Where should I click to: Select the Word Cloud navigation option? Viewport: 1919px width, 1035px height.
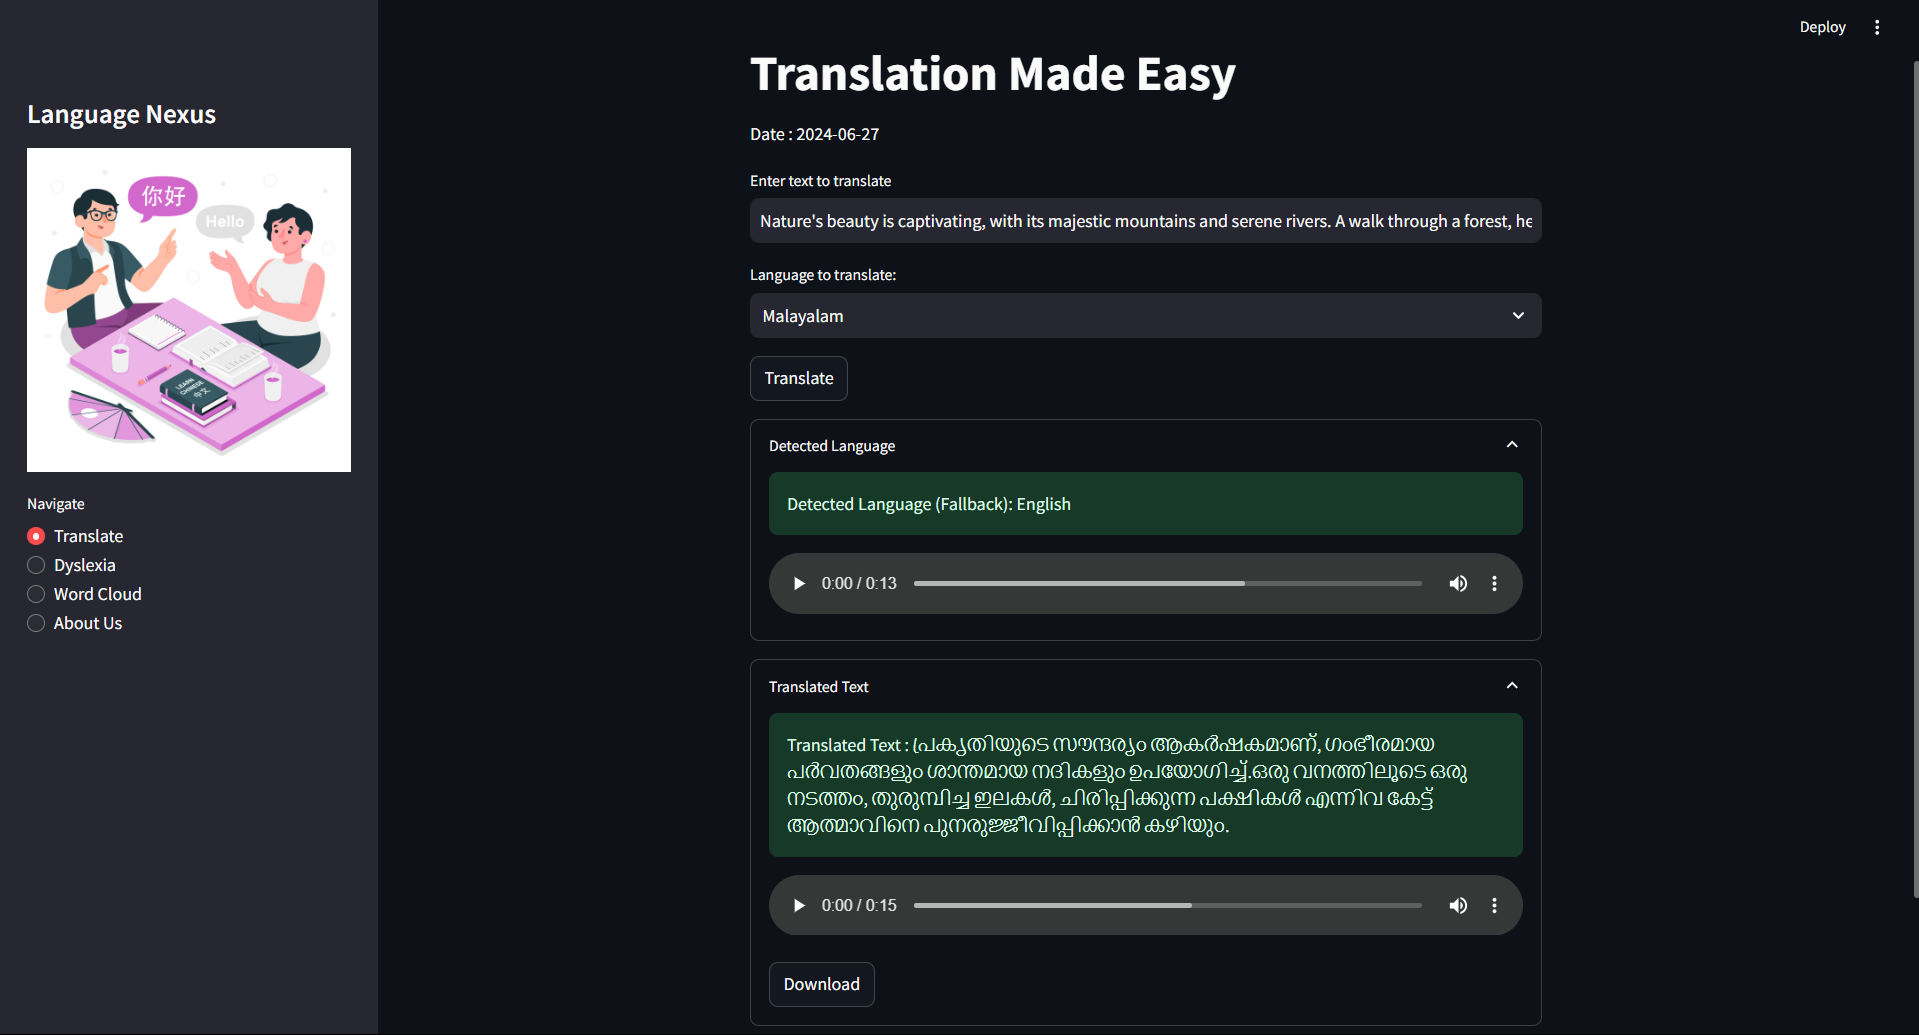(x=85, y=595)
